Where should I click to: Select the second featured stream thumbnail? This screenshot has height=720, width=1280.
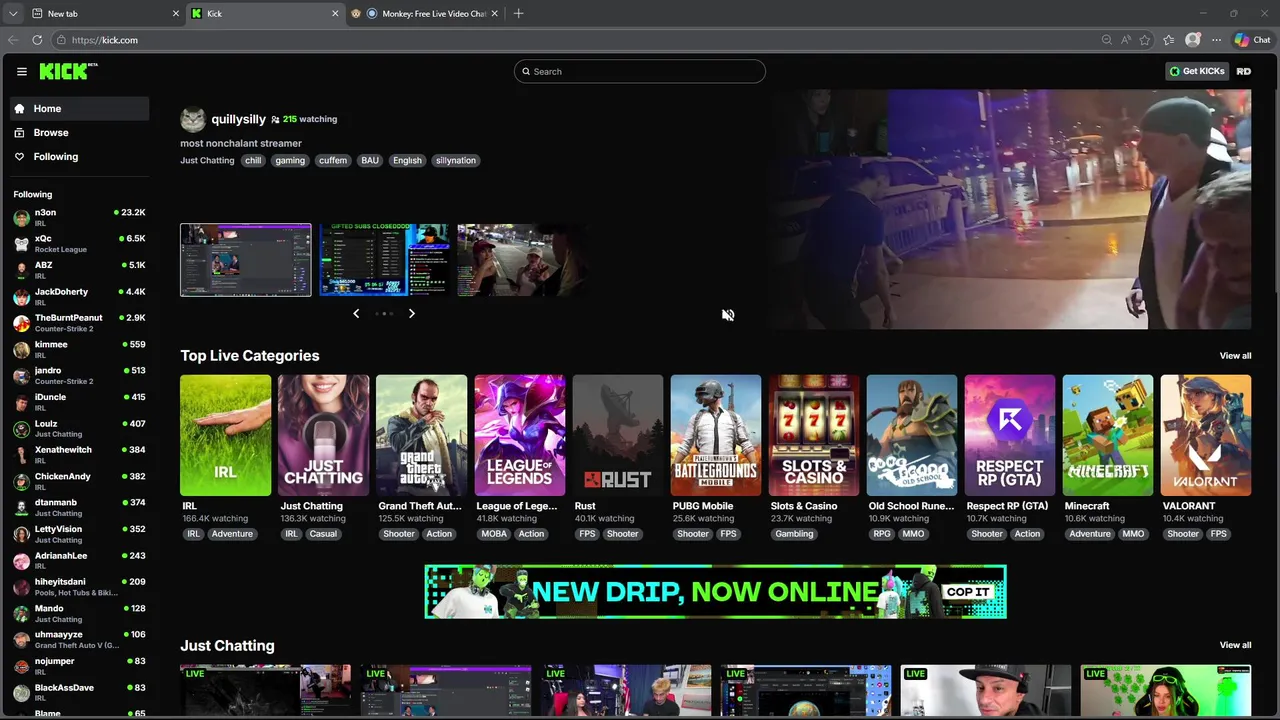click(x=384, y=260)
